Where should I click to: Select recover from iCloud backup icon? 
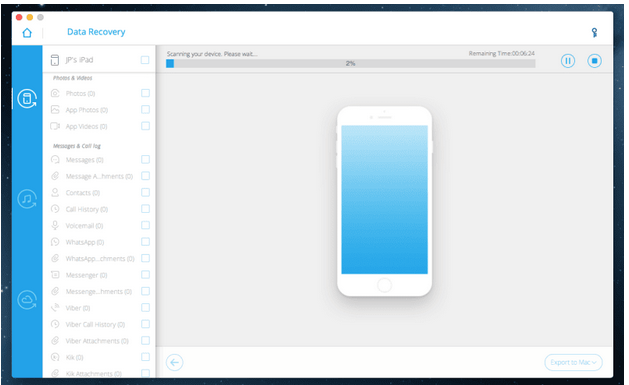pyautogui.click(x=27, y=300)
